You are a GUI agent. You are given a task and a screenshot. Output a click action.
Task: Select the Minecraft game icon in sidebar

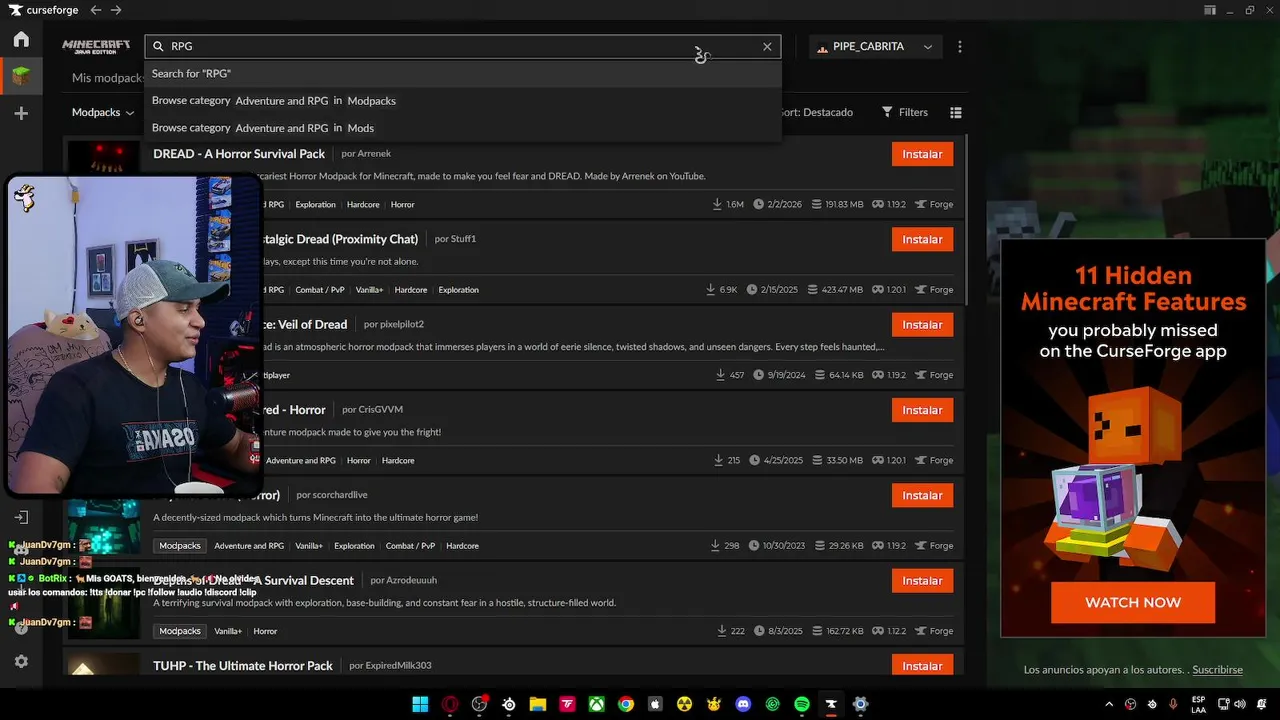(x=21, y=76)
